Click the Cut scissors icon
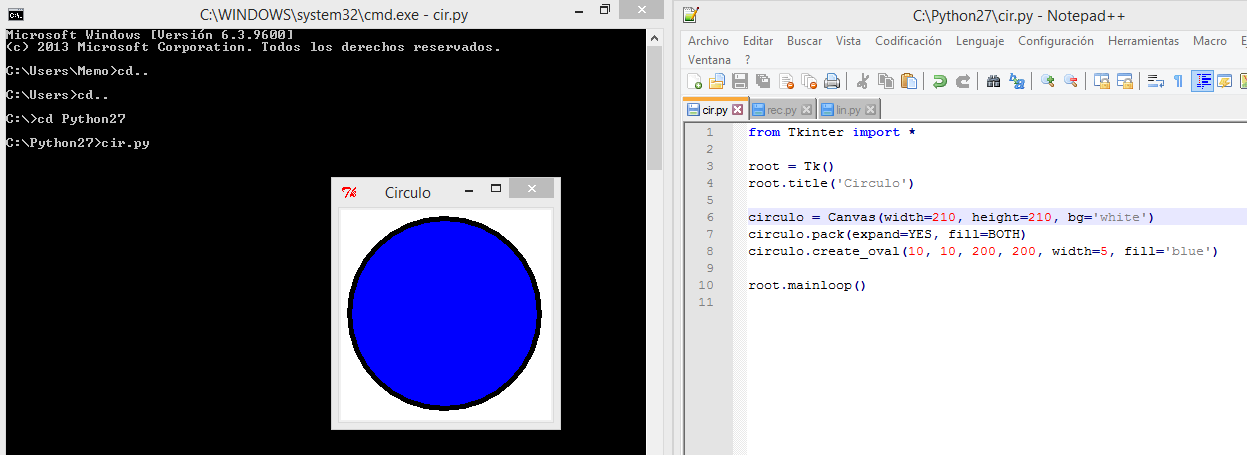The image size is (1247, 455). click(862, 81)
